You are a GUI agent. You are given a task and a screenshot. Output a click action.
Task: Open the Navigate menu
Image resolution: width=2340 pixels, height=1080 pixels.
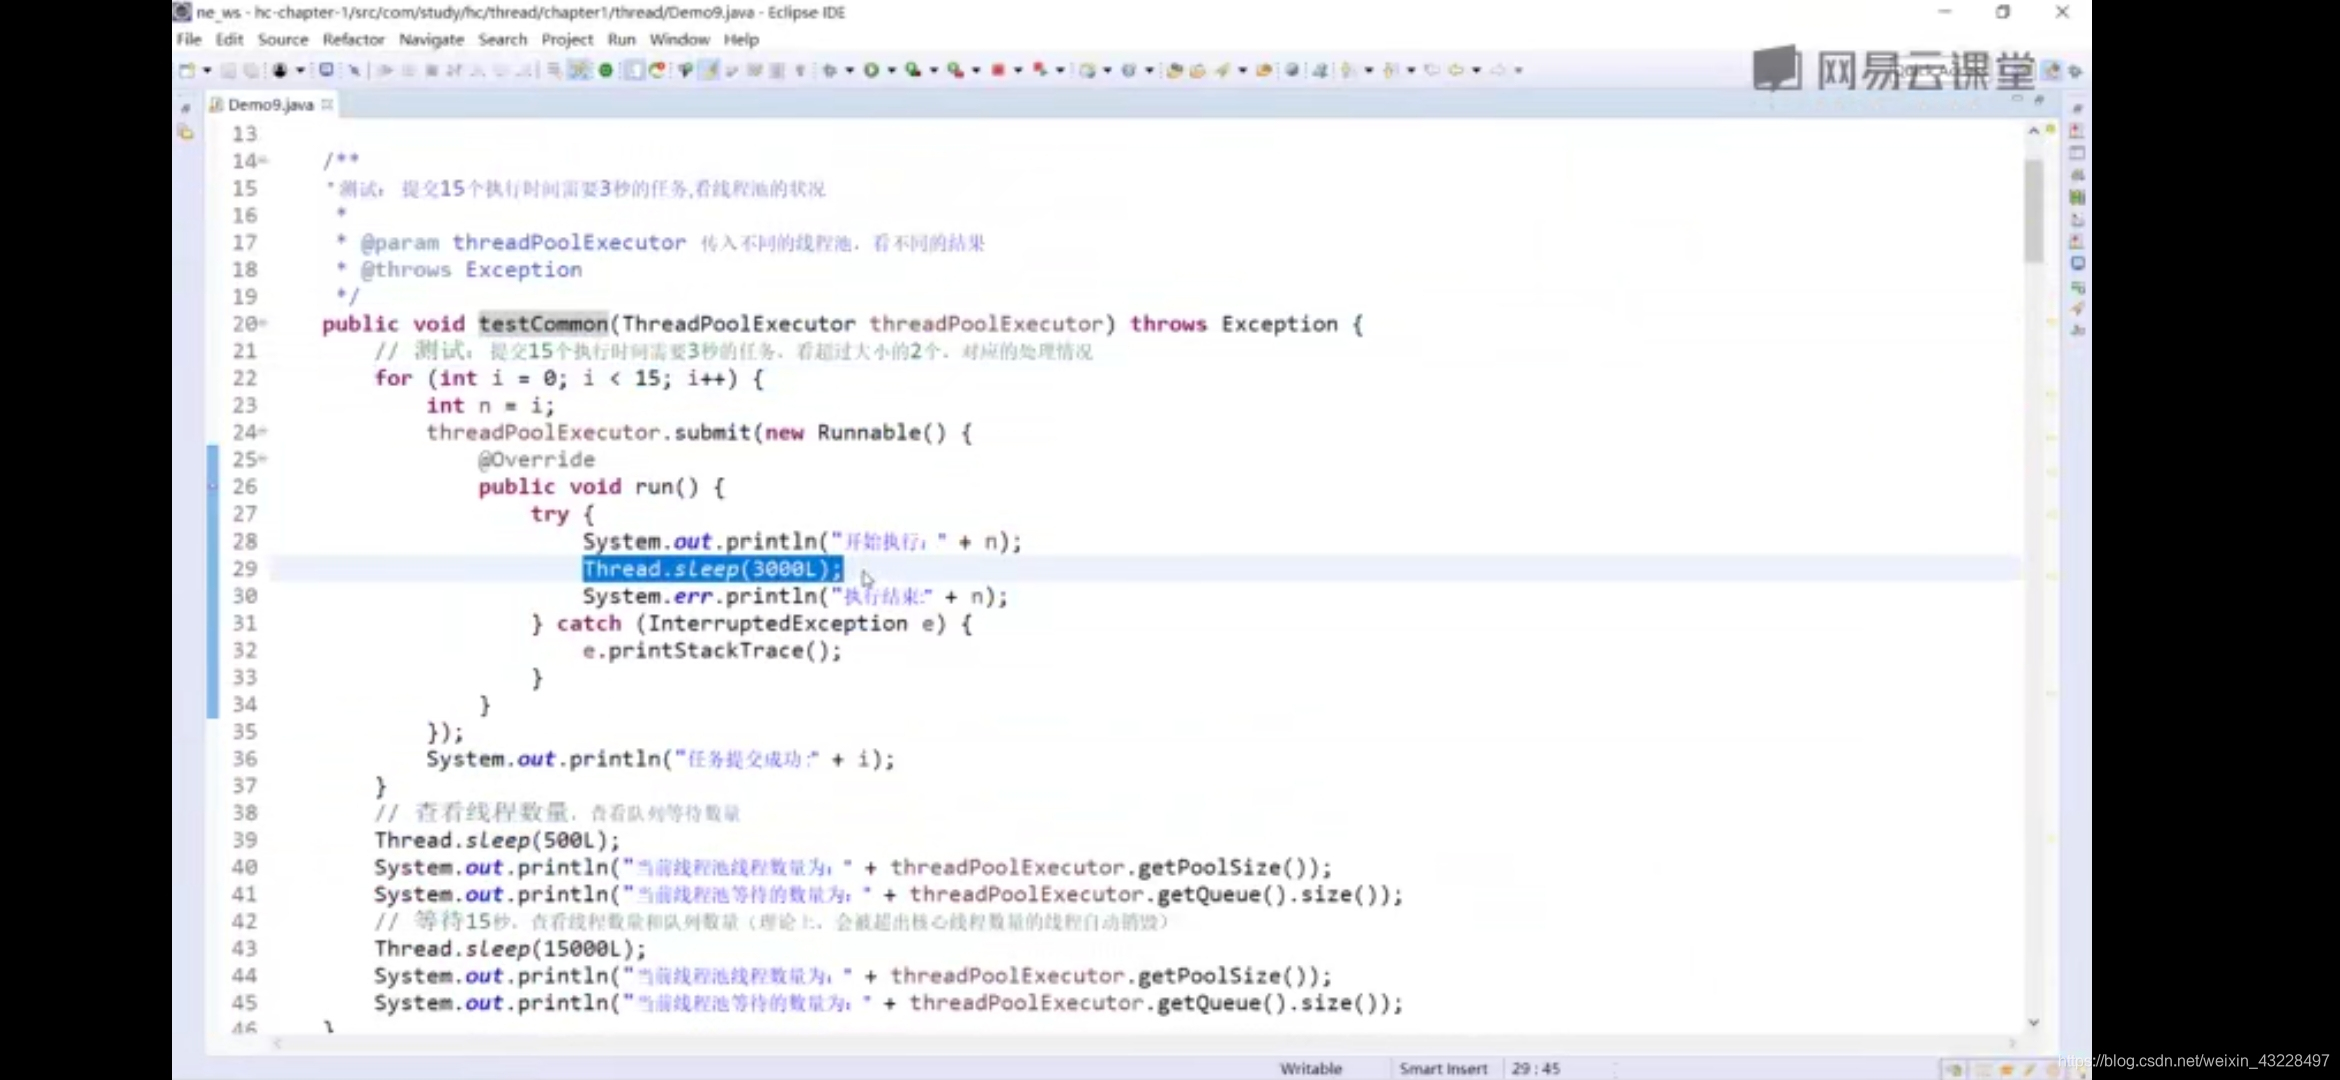431,39
